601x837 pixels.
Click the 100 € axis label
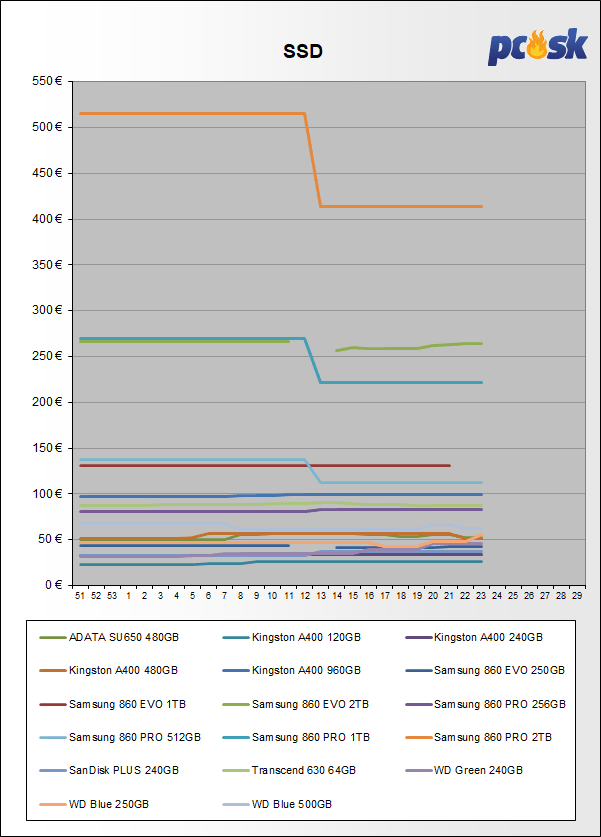(x=47, y=494)
